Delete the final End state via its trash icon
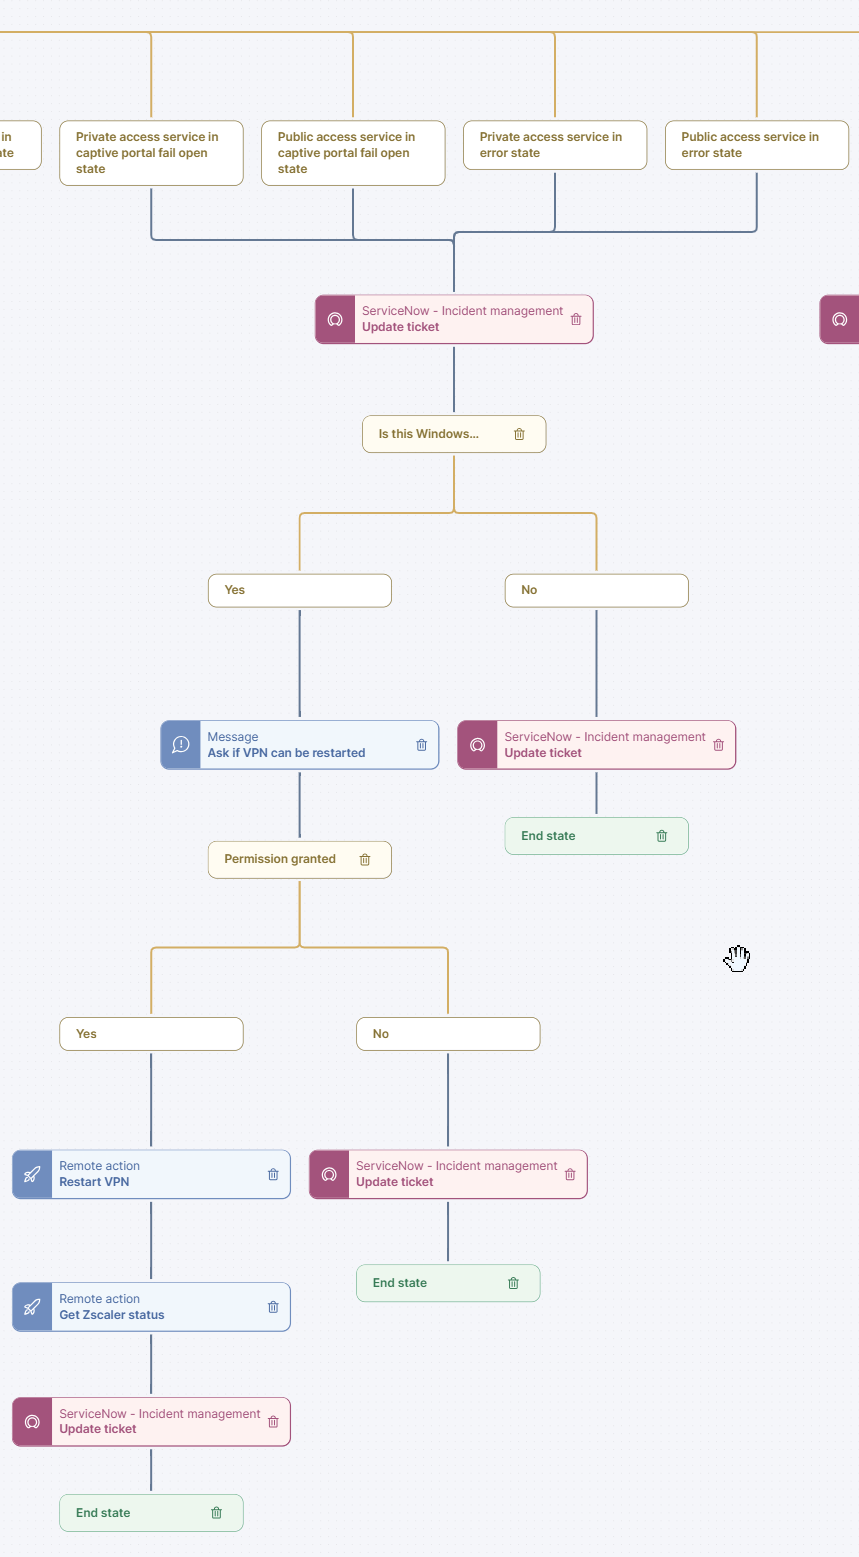Image resolution: width=859 pixels, height=1557 pixels. [x=217, y=1513]
